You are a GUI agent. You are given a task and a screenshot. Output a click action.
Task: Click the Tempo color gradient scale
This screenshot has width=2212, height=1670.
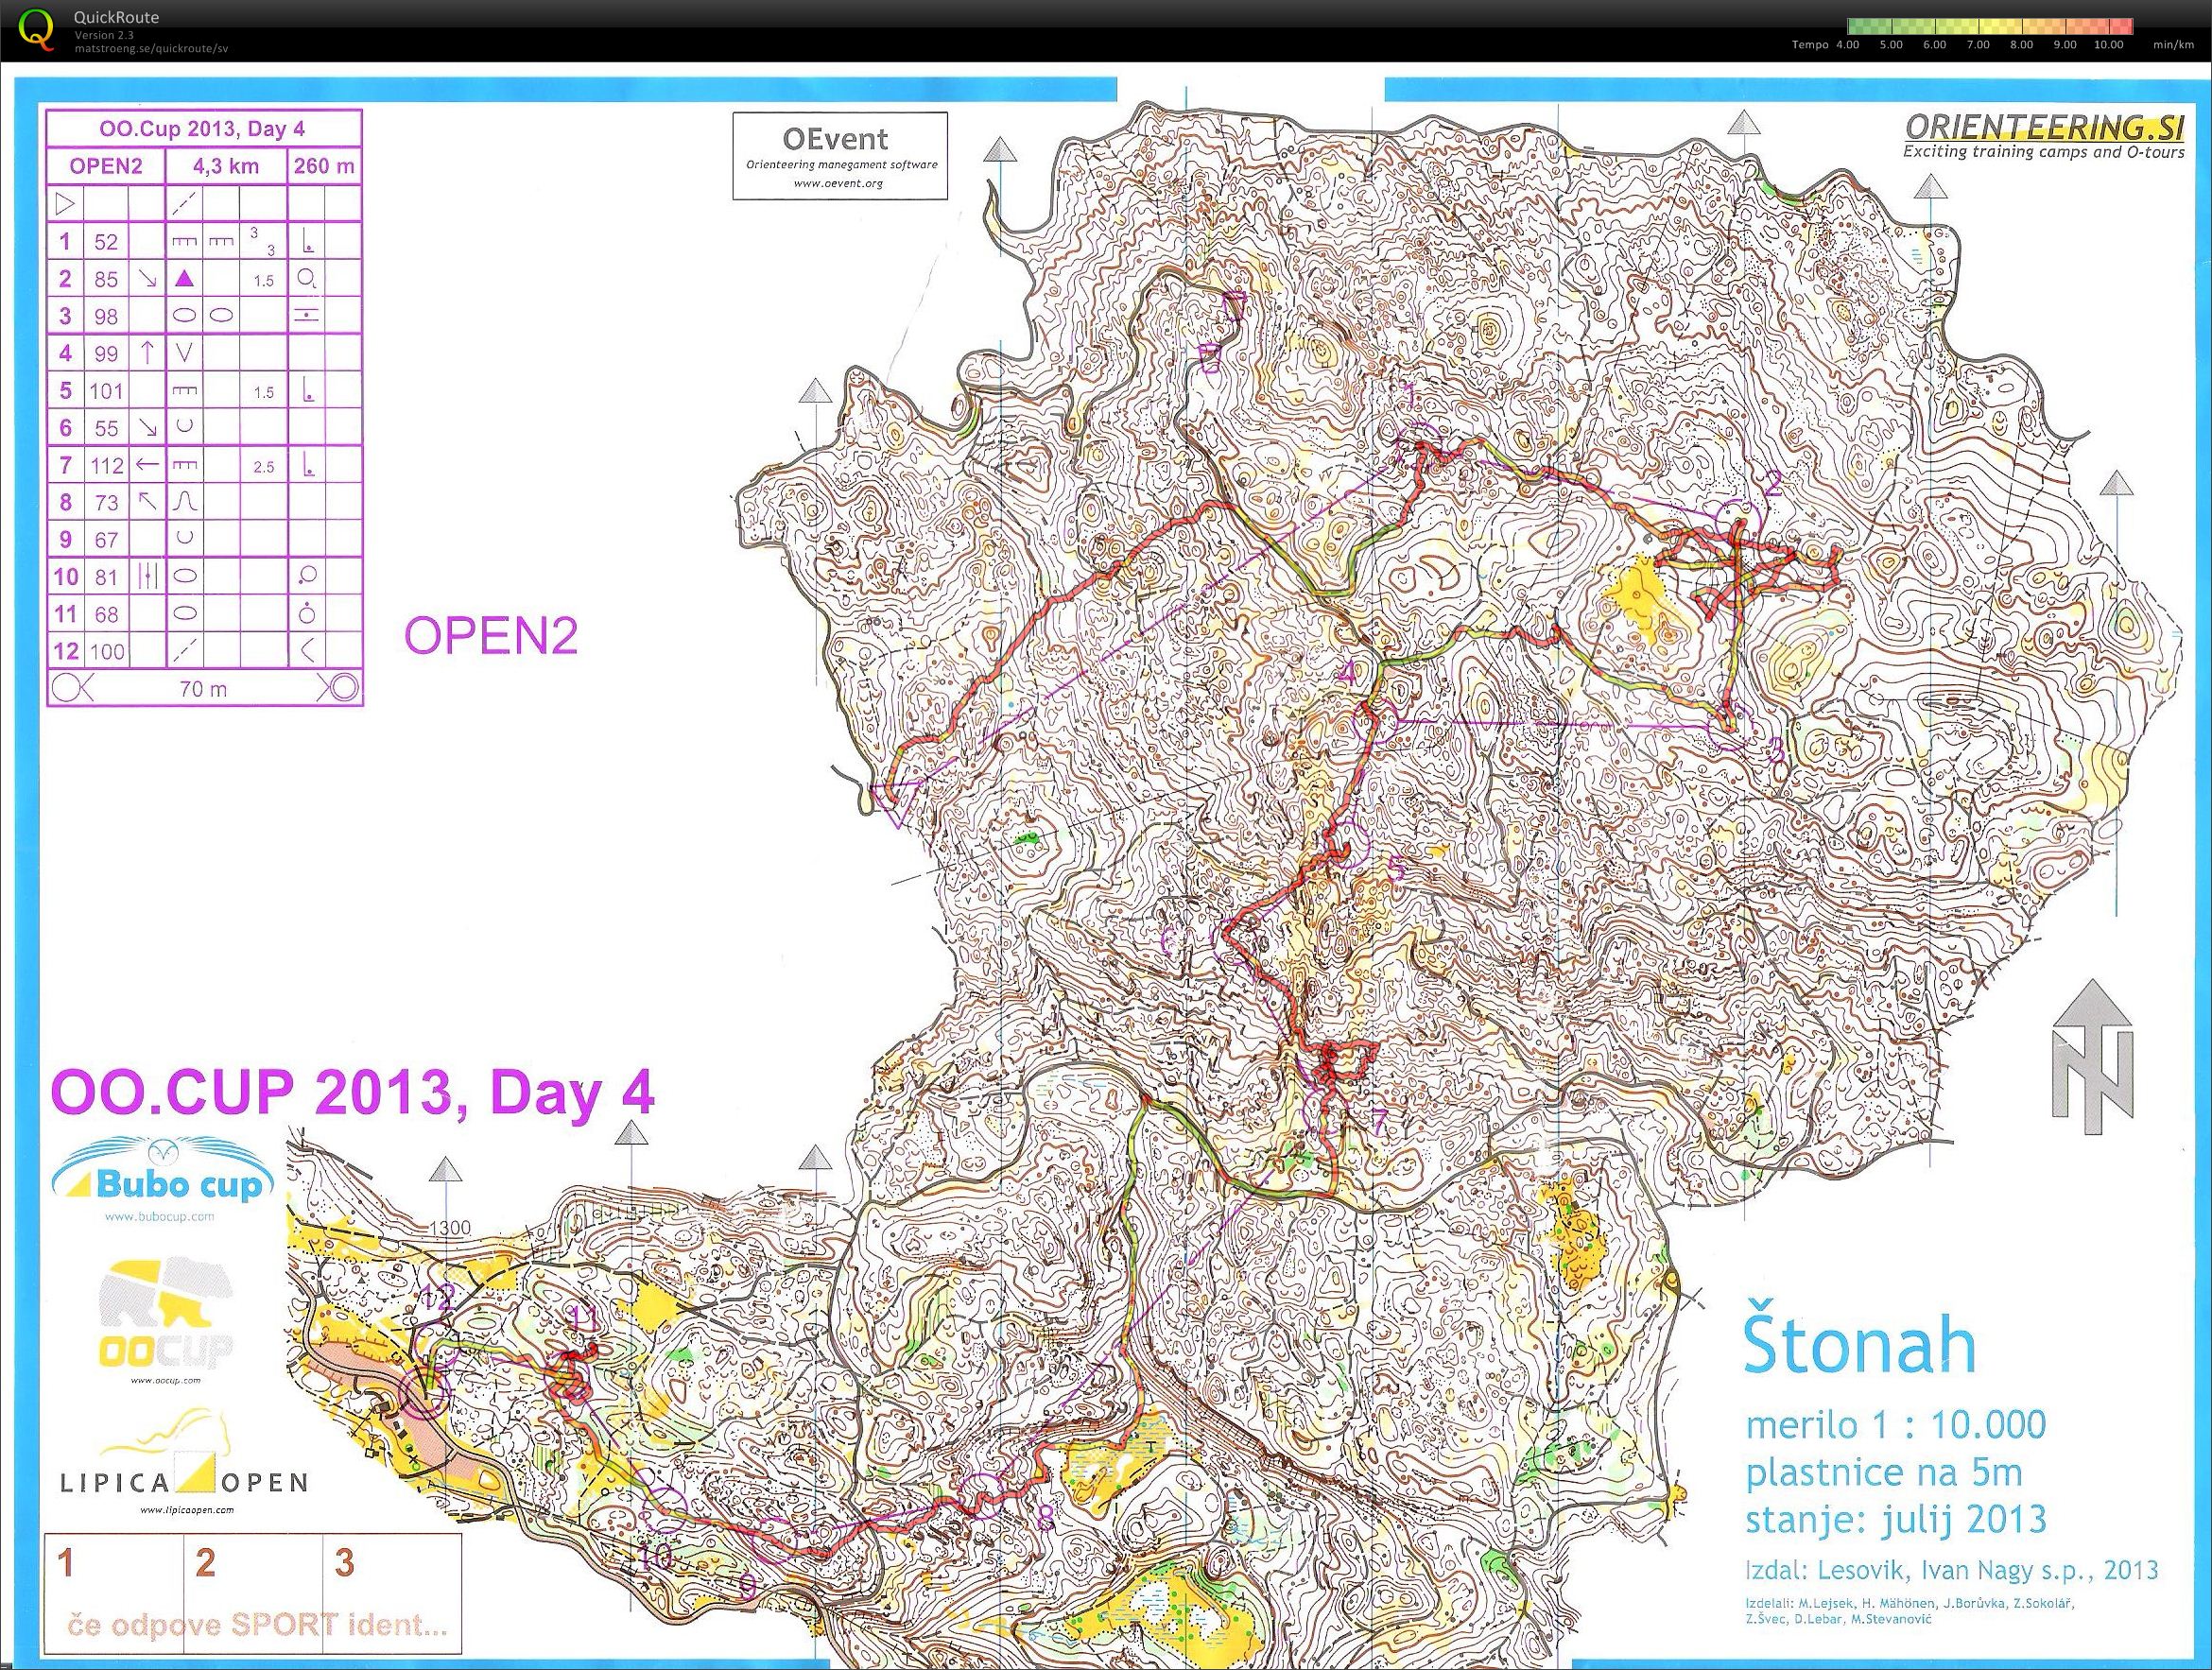tap(1990, 27)
